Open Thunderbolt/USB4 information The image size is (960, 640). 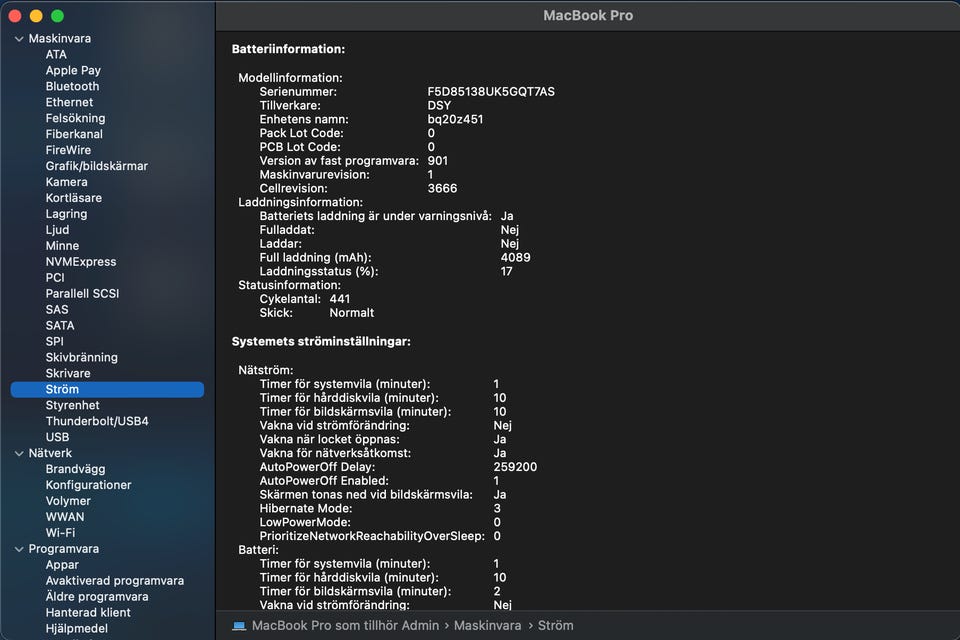pyautogui.click(x=97, y=421)
